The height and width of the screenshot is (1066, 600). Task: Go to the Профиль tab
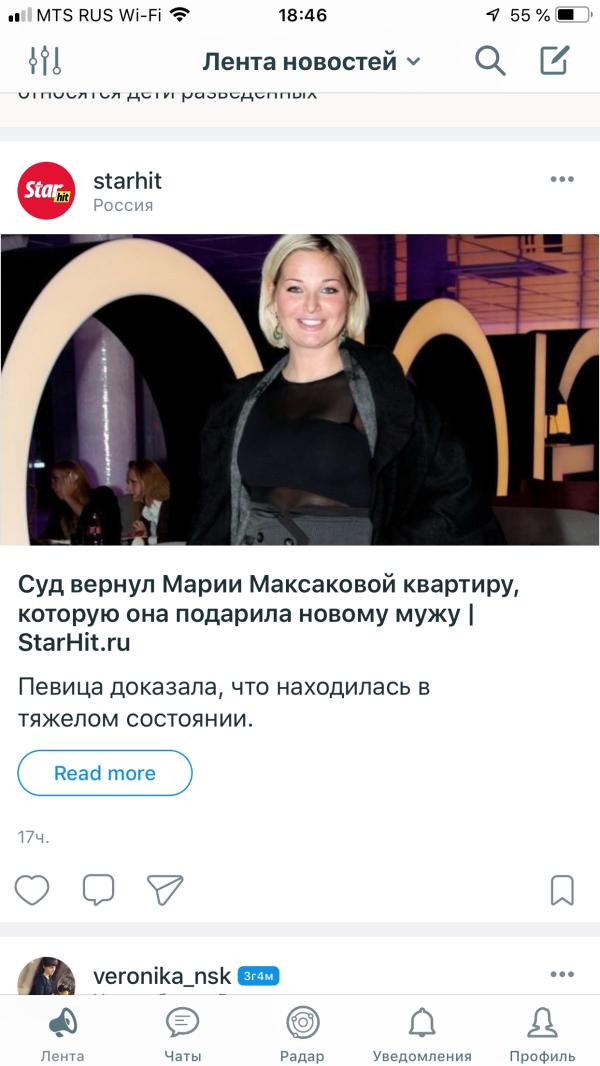[542, 1035]
